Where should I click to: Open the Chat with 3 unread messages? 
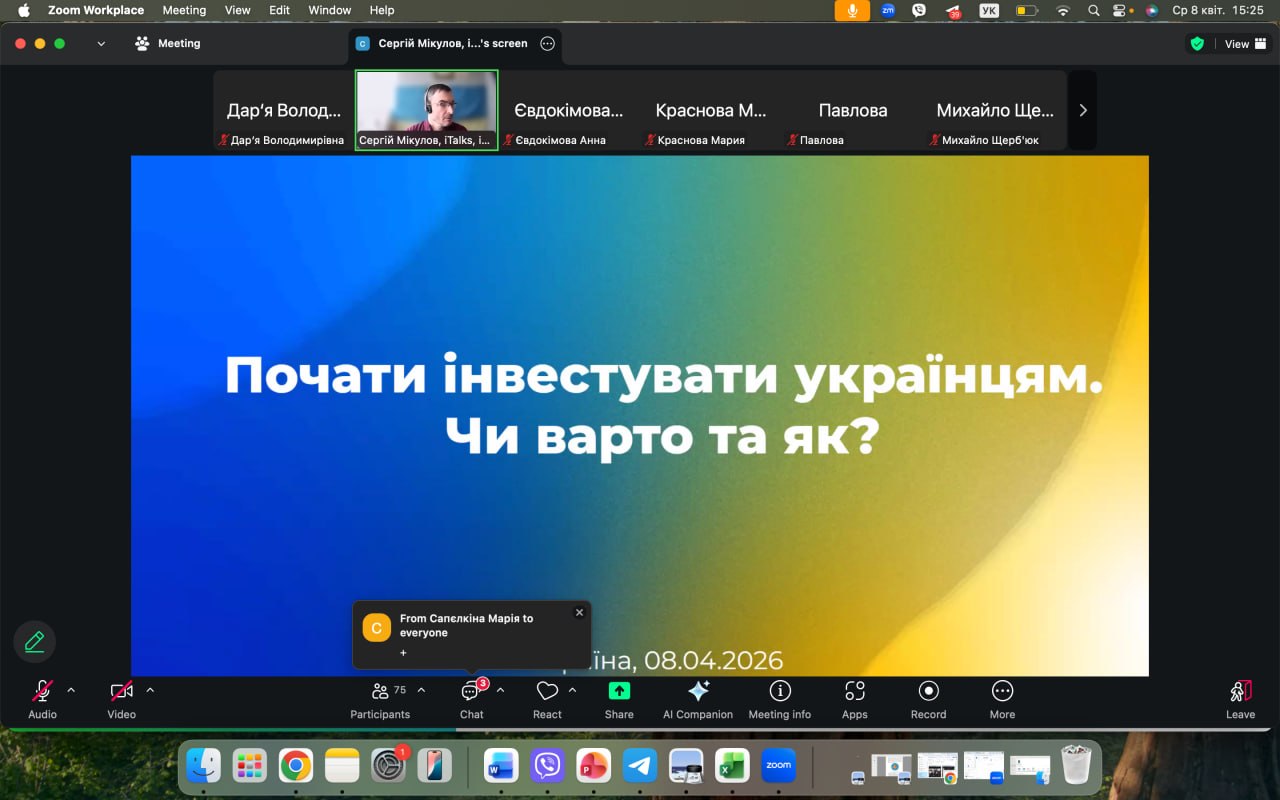471,692
